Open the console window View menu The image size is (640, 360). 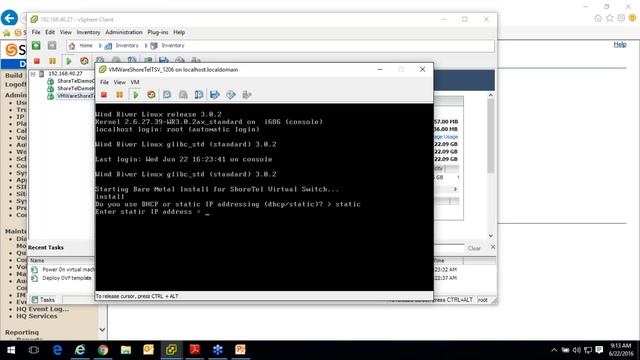click(x=119, y=82)
